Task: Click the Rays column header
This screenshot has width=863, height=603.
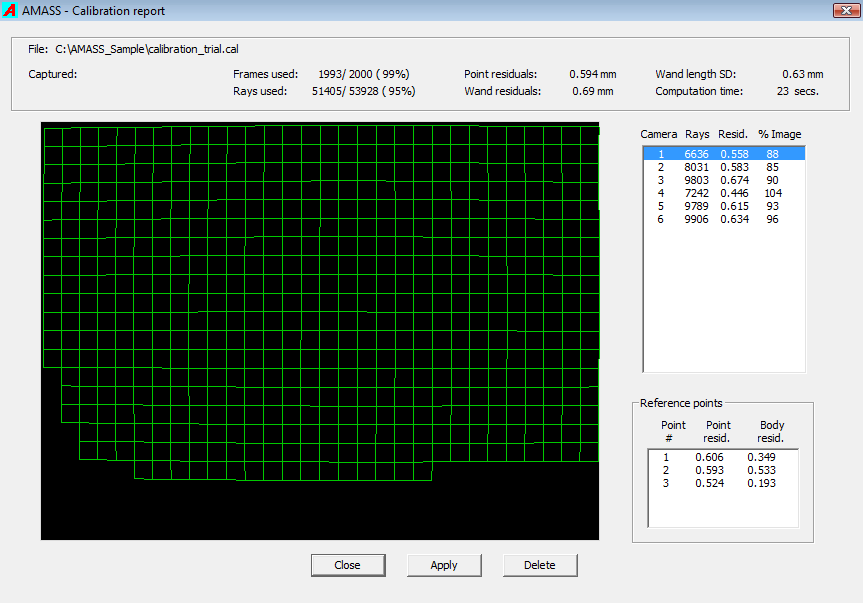Action: [x=697, y=134]
